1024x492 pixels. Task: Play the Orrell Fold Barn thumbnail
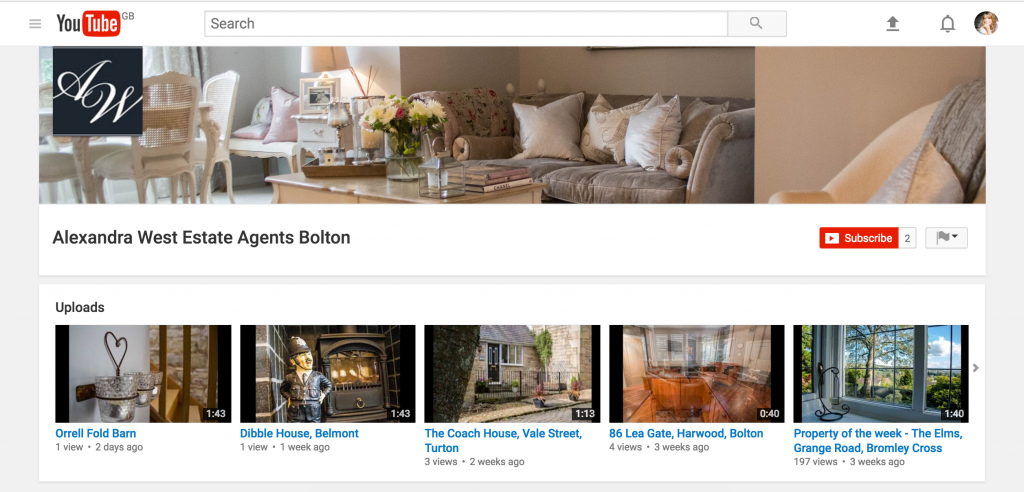pyautogui.click(x=143, y=374)
